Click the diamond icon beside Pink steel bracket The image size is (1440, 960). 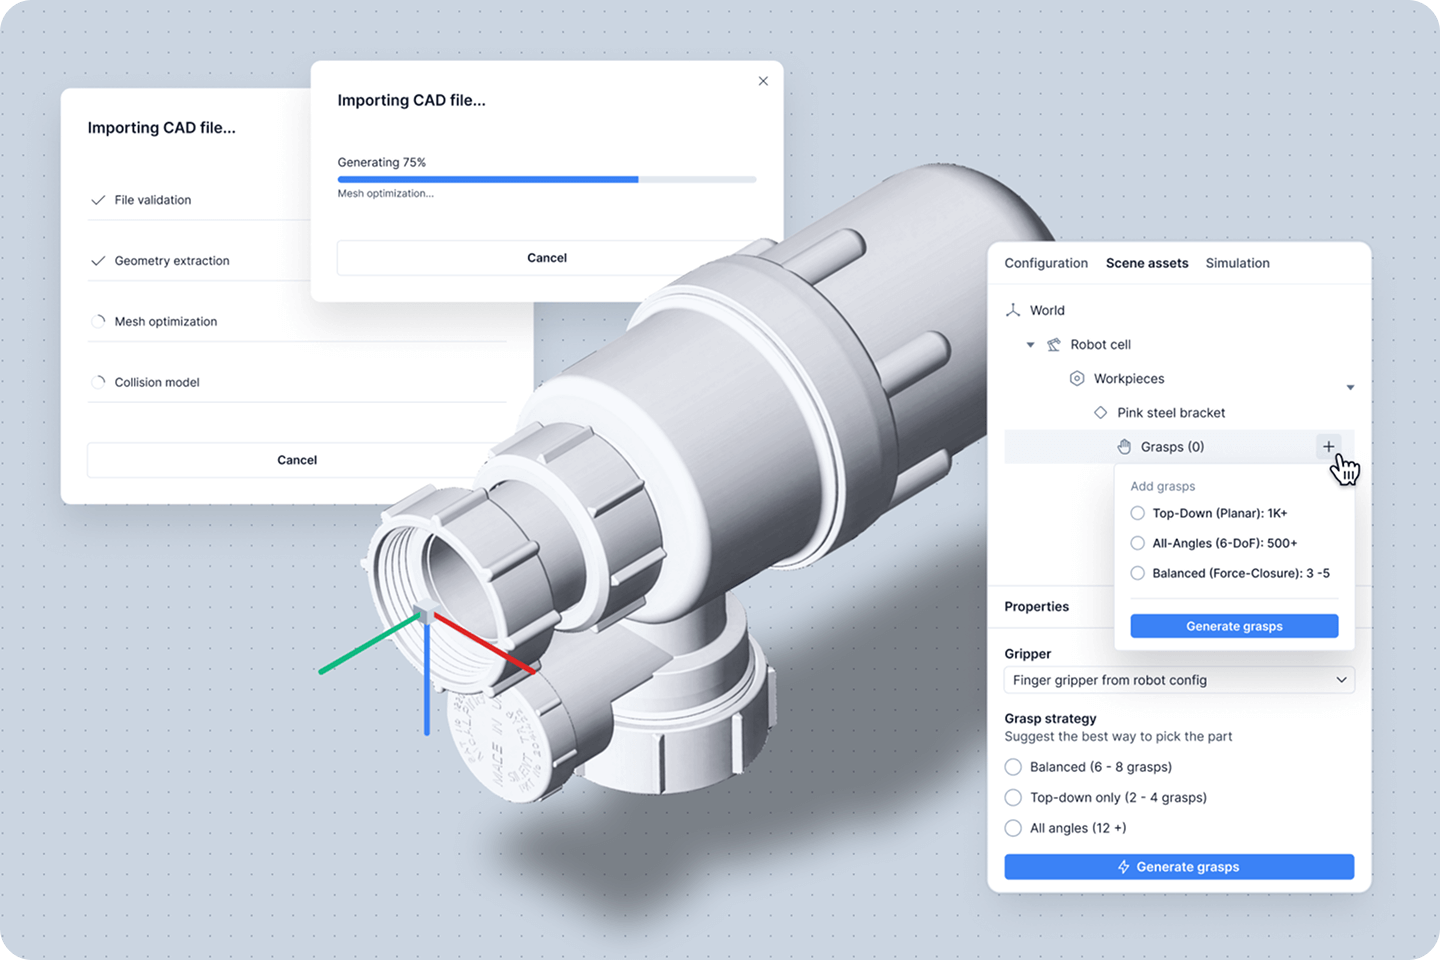click(1100, 413)
